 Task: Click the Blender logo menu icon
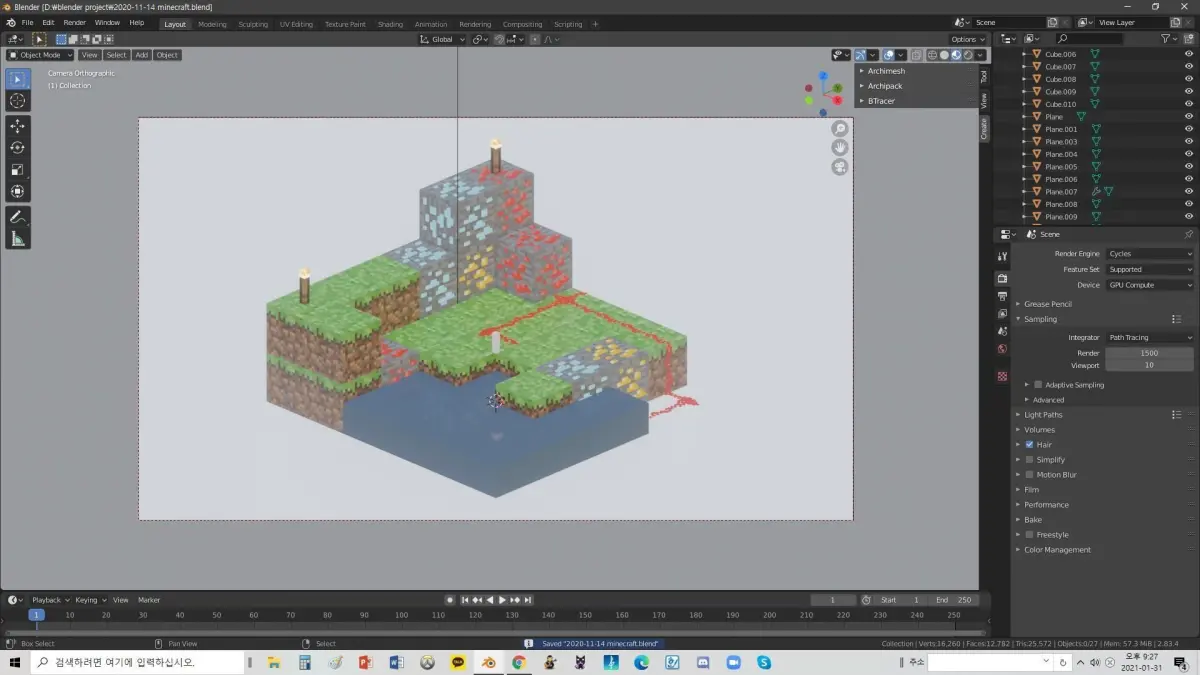coord(10,22)
